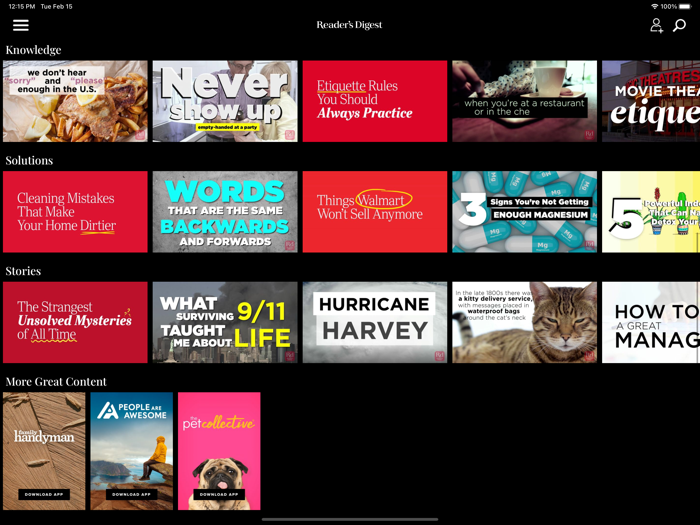This screenshot has height=525, width=700.
Task: Open the 5 powerful indoor plants video
Action: (651, 212)
